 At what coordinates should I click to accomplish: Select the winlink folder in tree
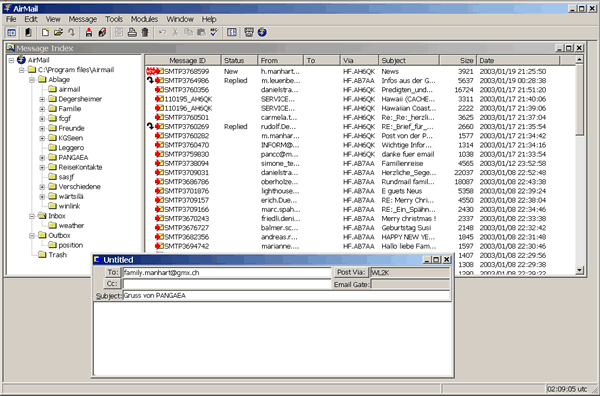(x=69, y=206)
